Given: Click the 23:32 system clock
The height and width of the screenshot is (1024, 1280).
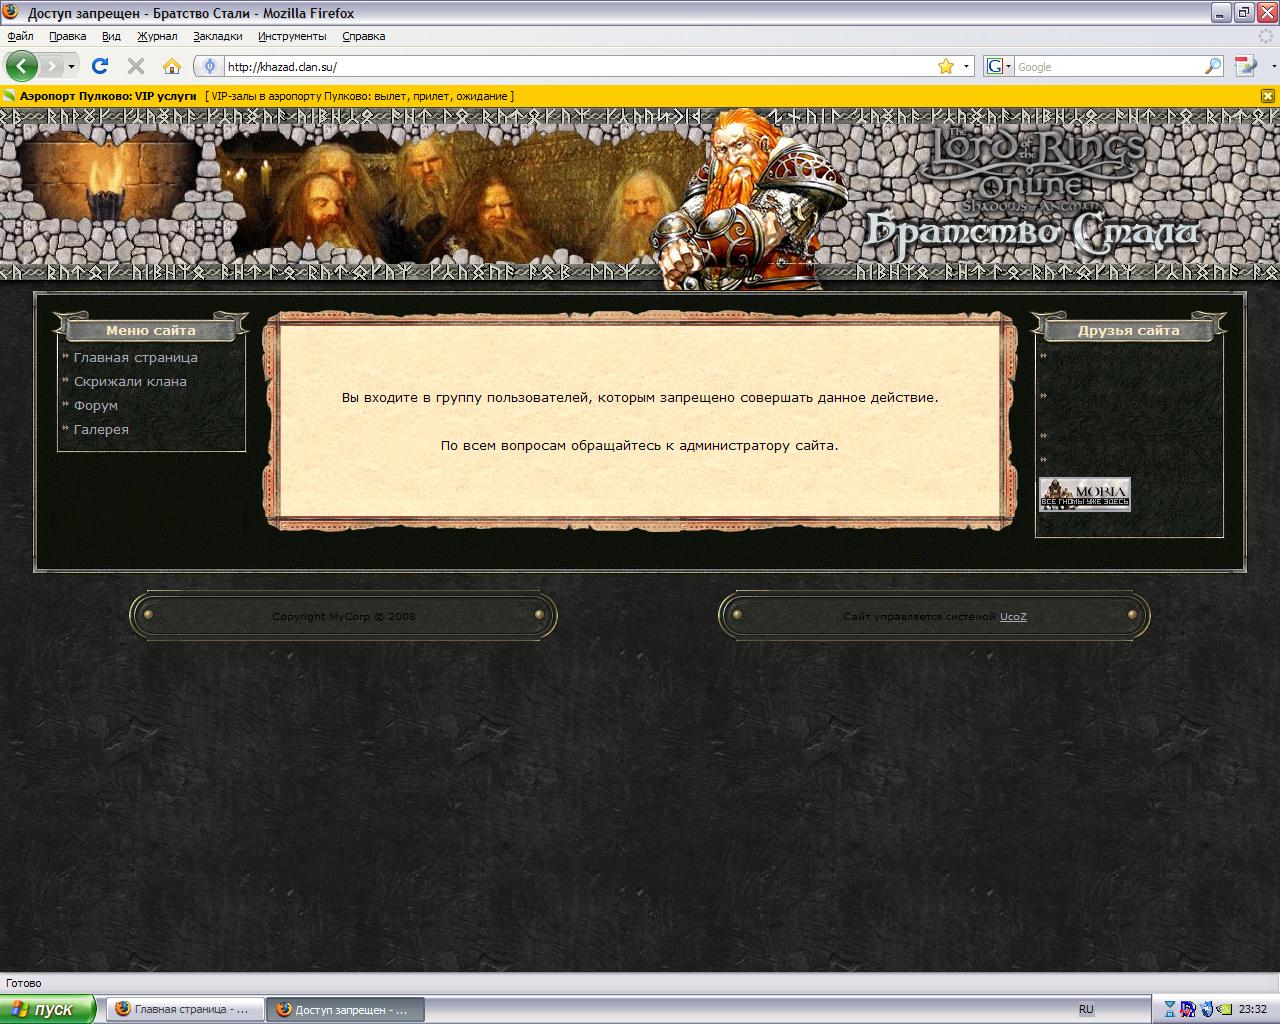Looking at the screenshot, I should pyautogui.click(x=1253, y=1009).
